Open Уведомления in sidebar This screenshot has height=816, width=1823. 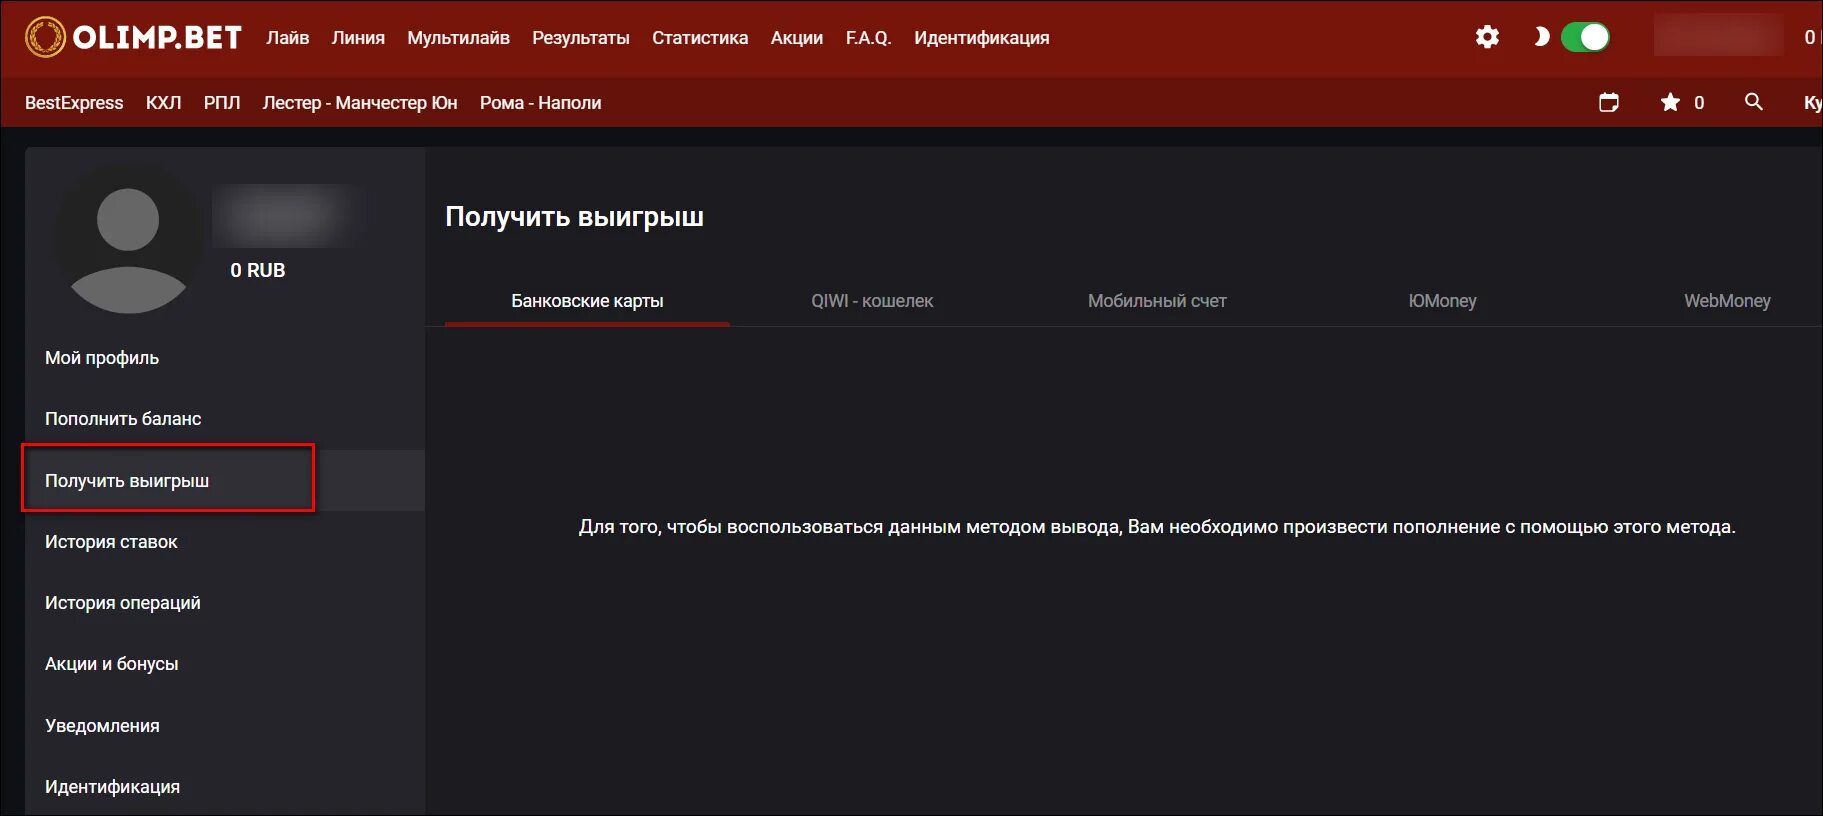(225, 726)
